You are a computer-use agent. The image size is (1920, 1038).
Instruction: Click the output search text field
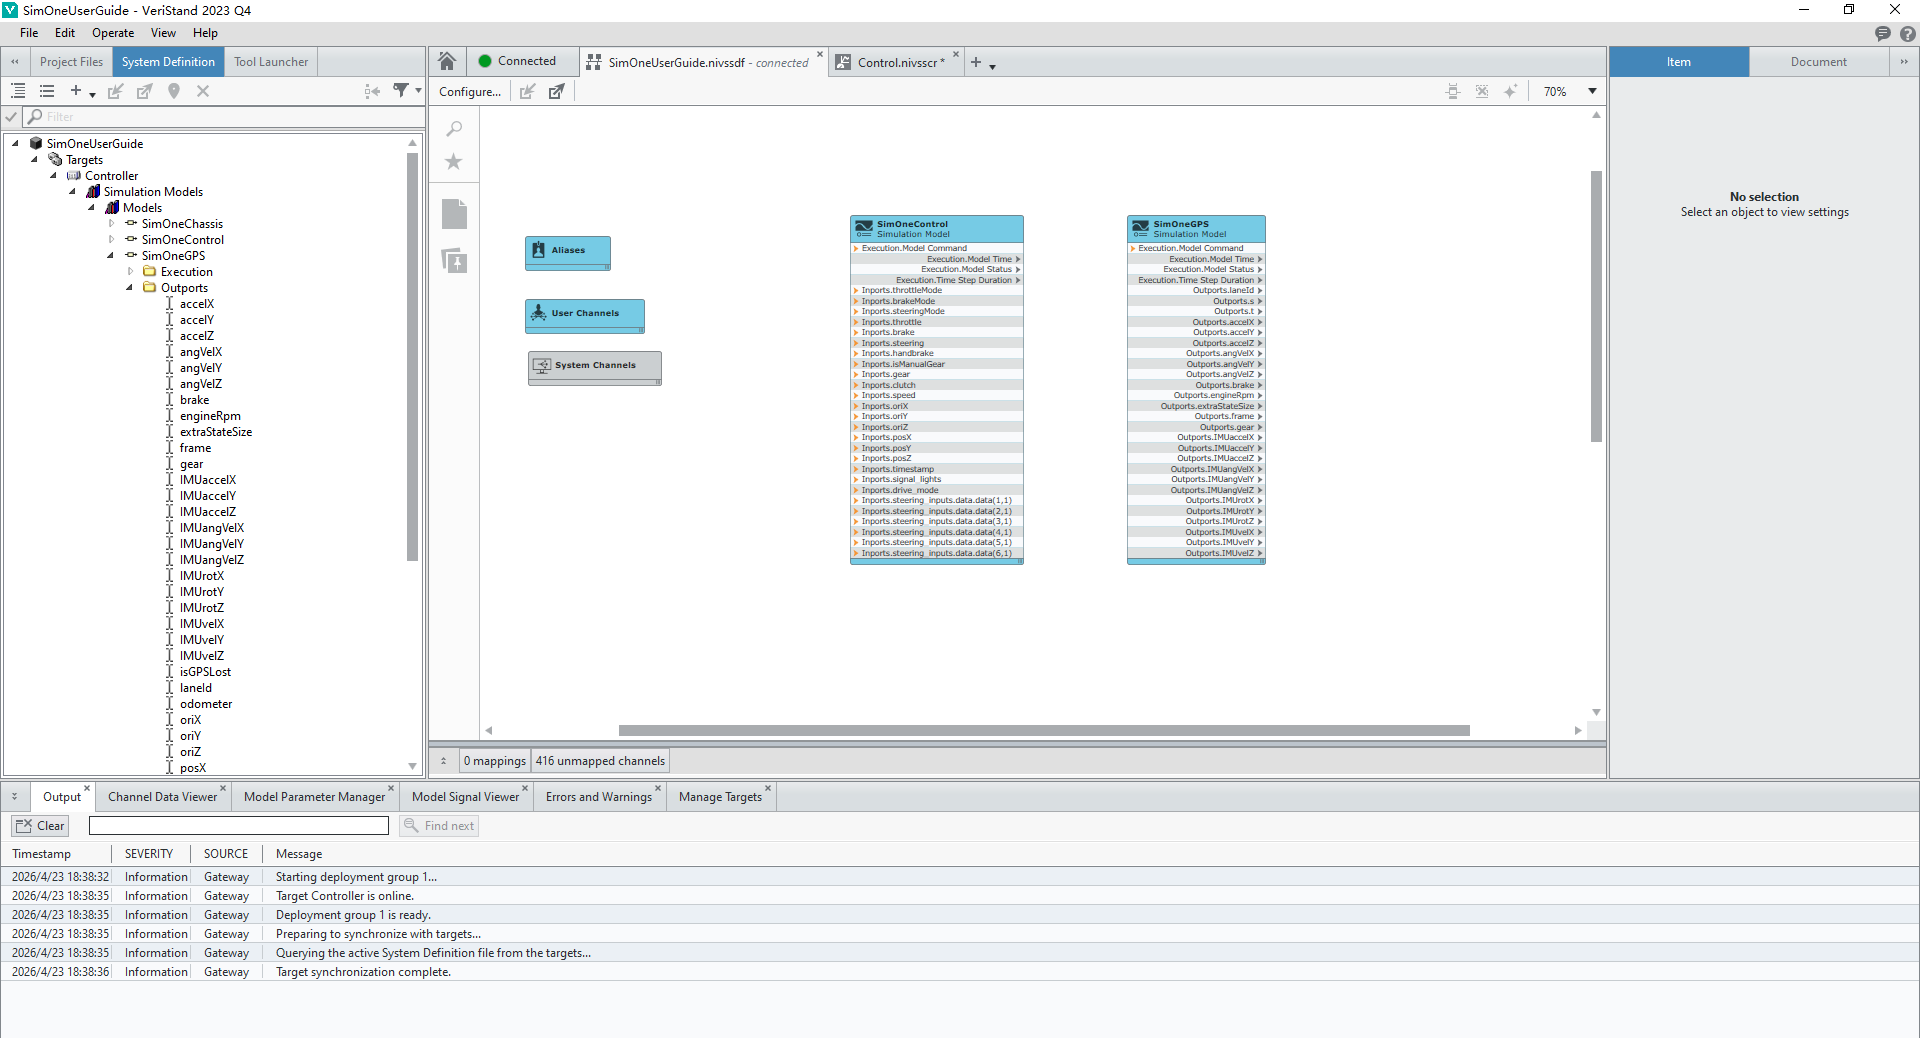click(239, 826)
